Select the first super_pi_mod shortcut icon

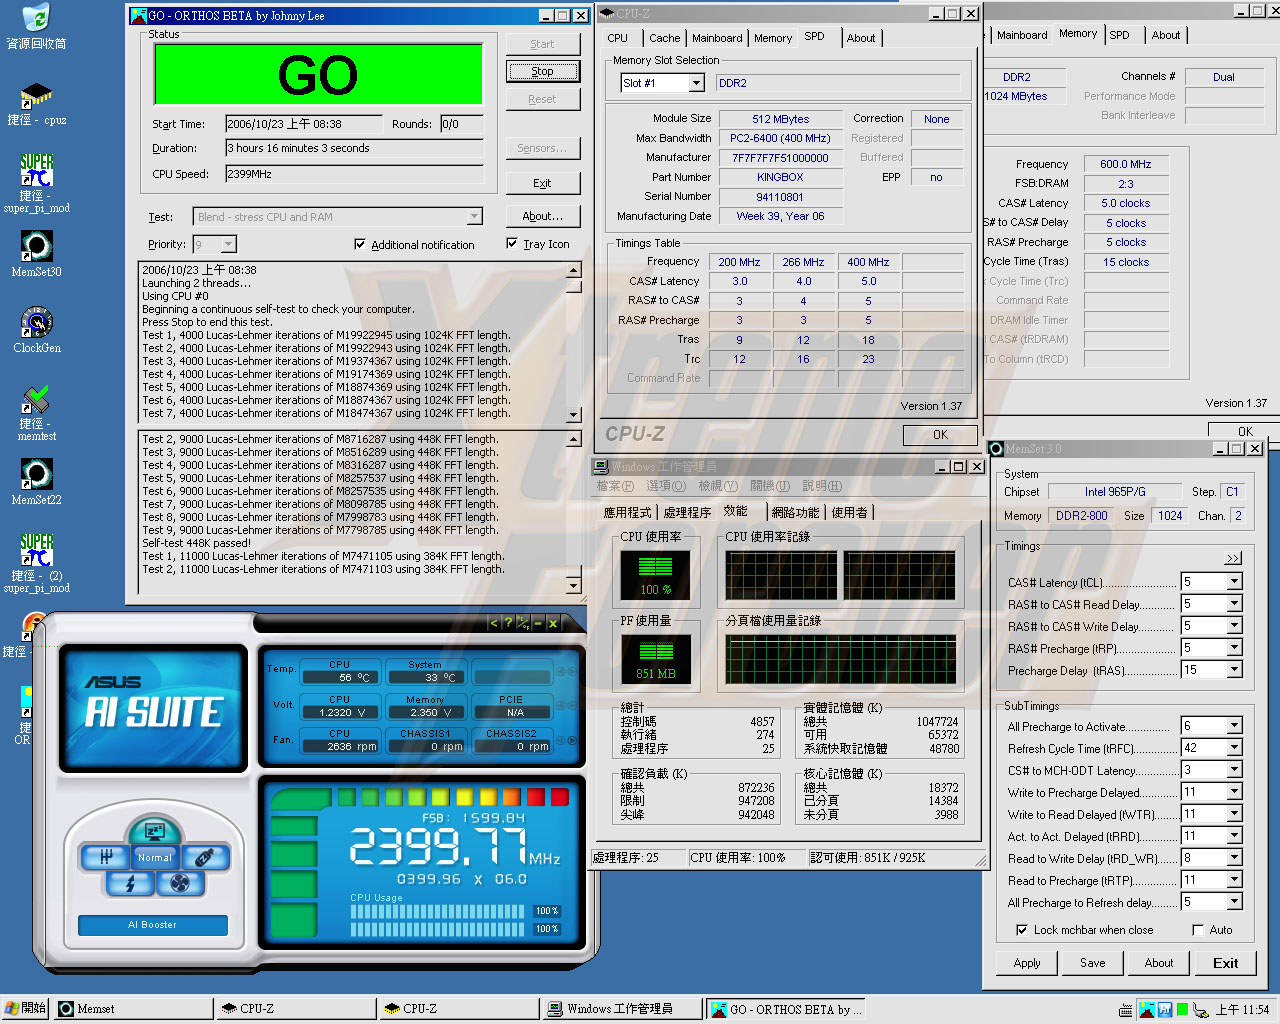36,184
